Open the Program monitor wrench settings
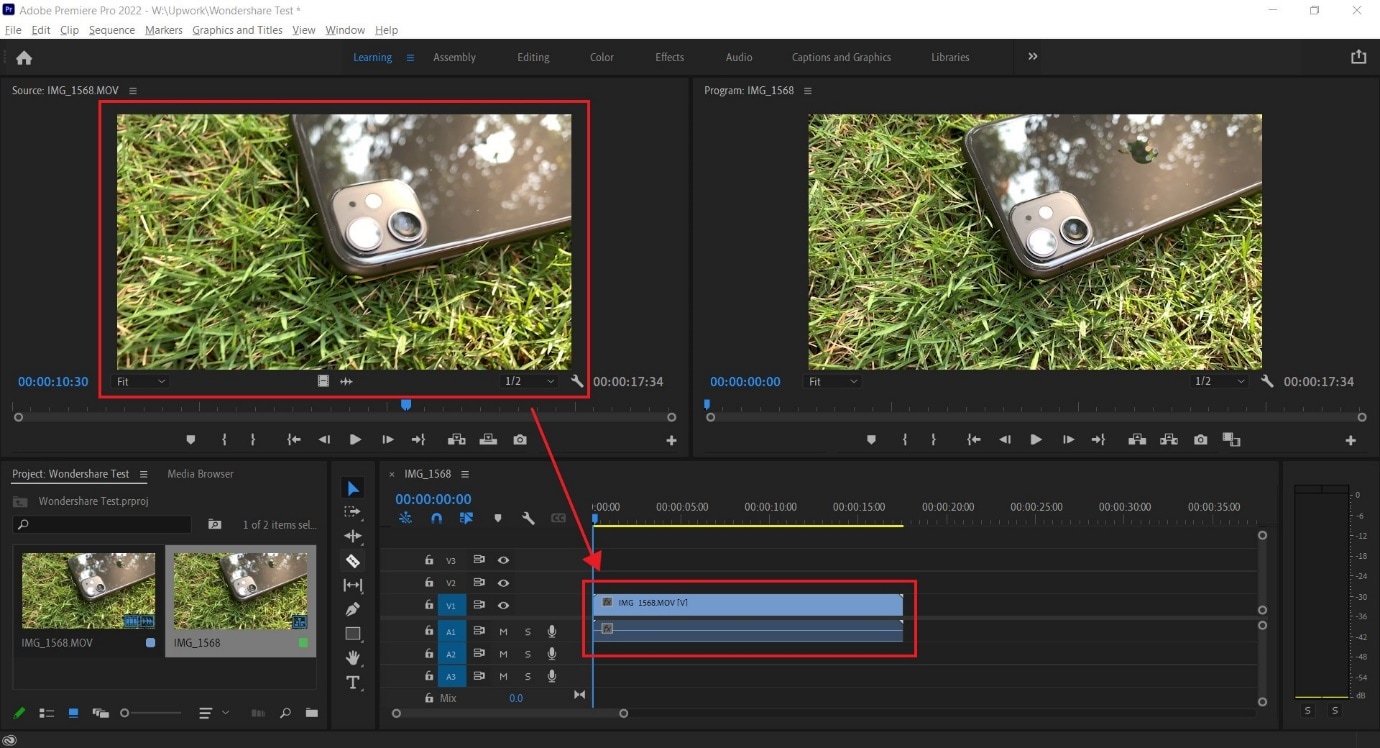This screenshot has width=1380, height=748. 1267,382
